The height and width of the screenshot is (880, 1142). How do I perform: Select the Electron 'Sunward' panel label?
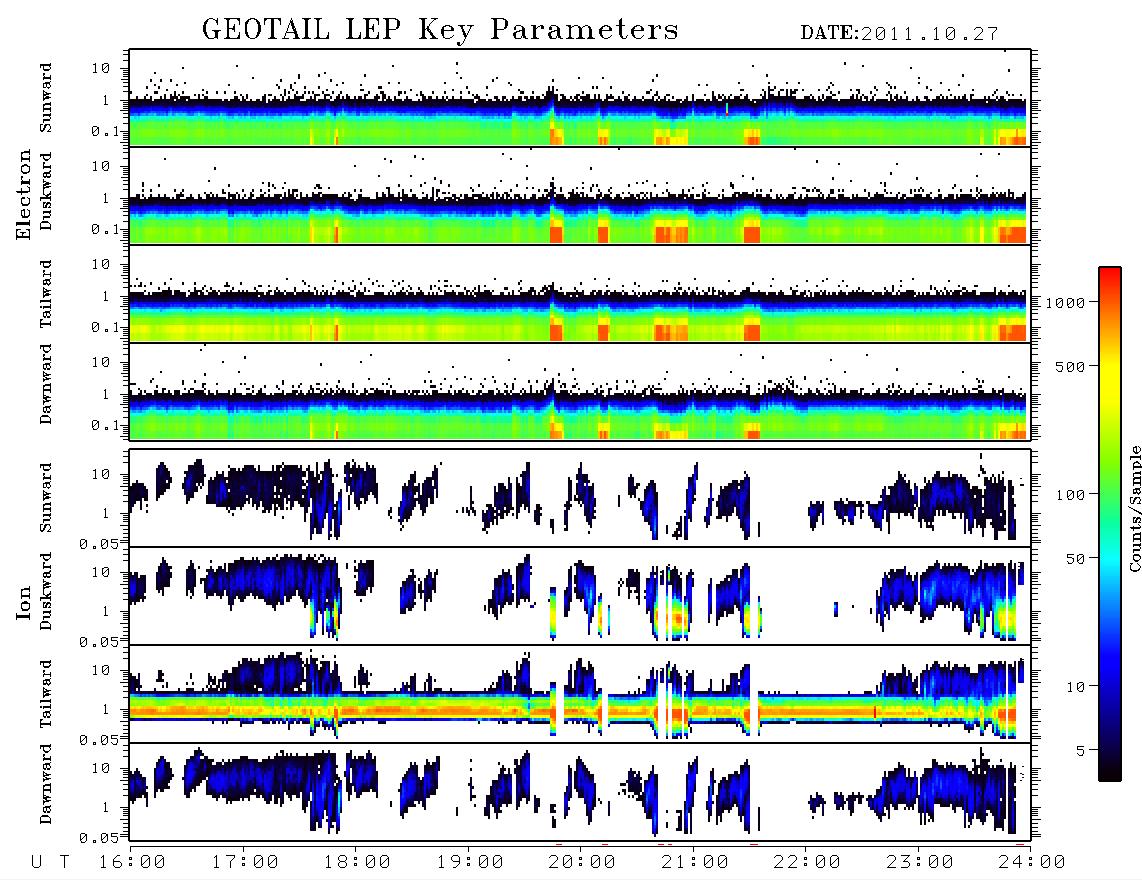[46, 98]
